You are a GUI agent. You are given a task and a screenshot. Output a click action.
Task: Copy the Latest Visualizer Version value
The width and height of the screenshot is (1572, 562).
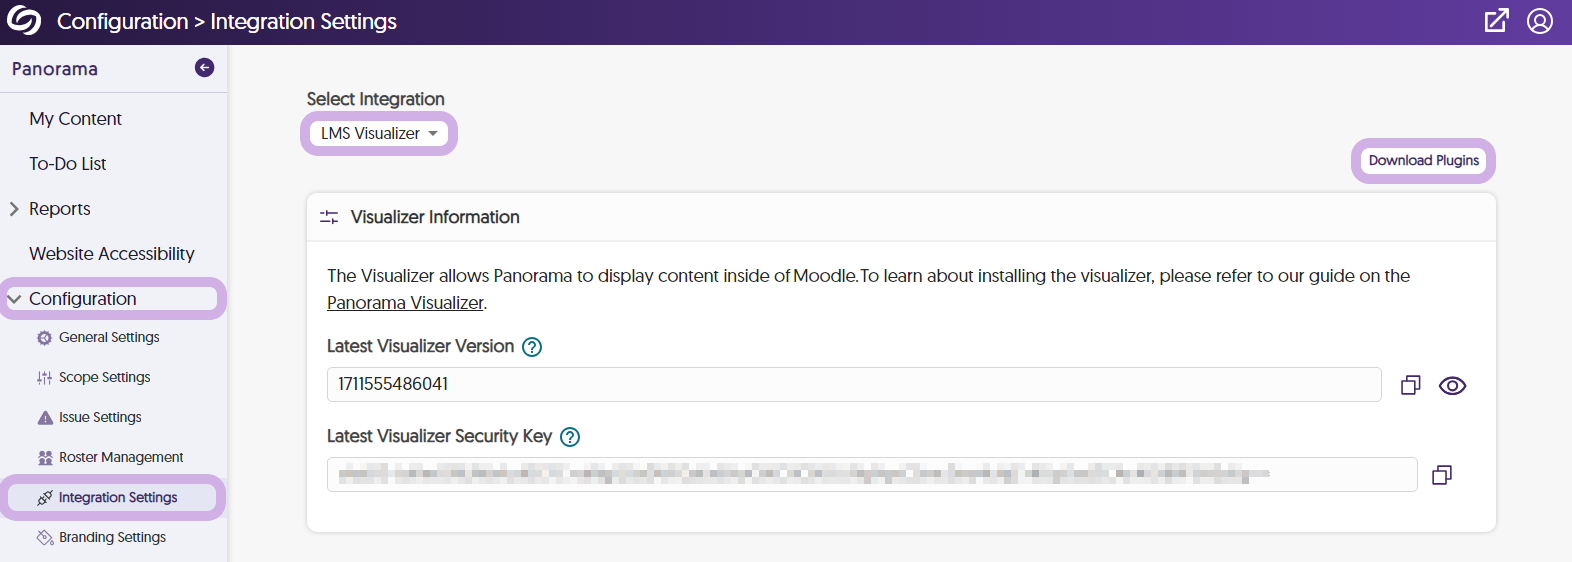1410,385
